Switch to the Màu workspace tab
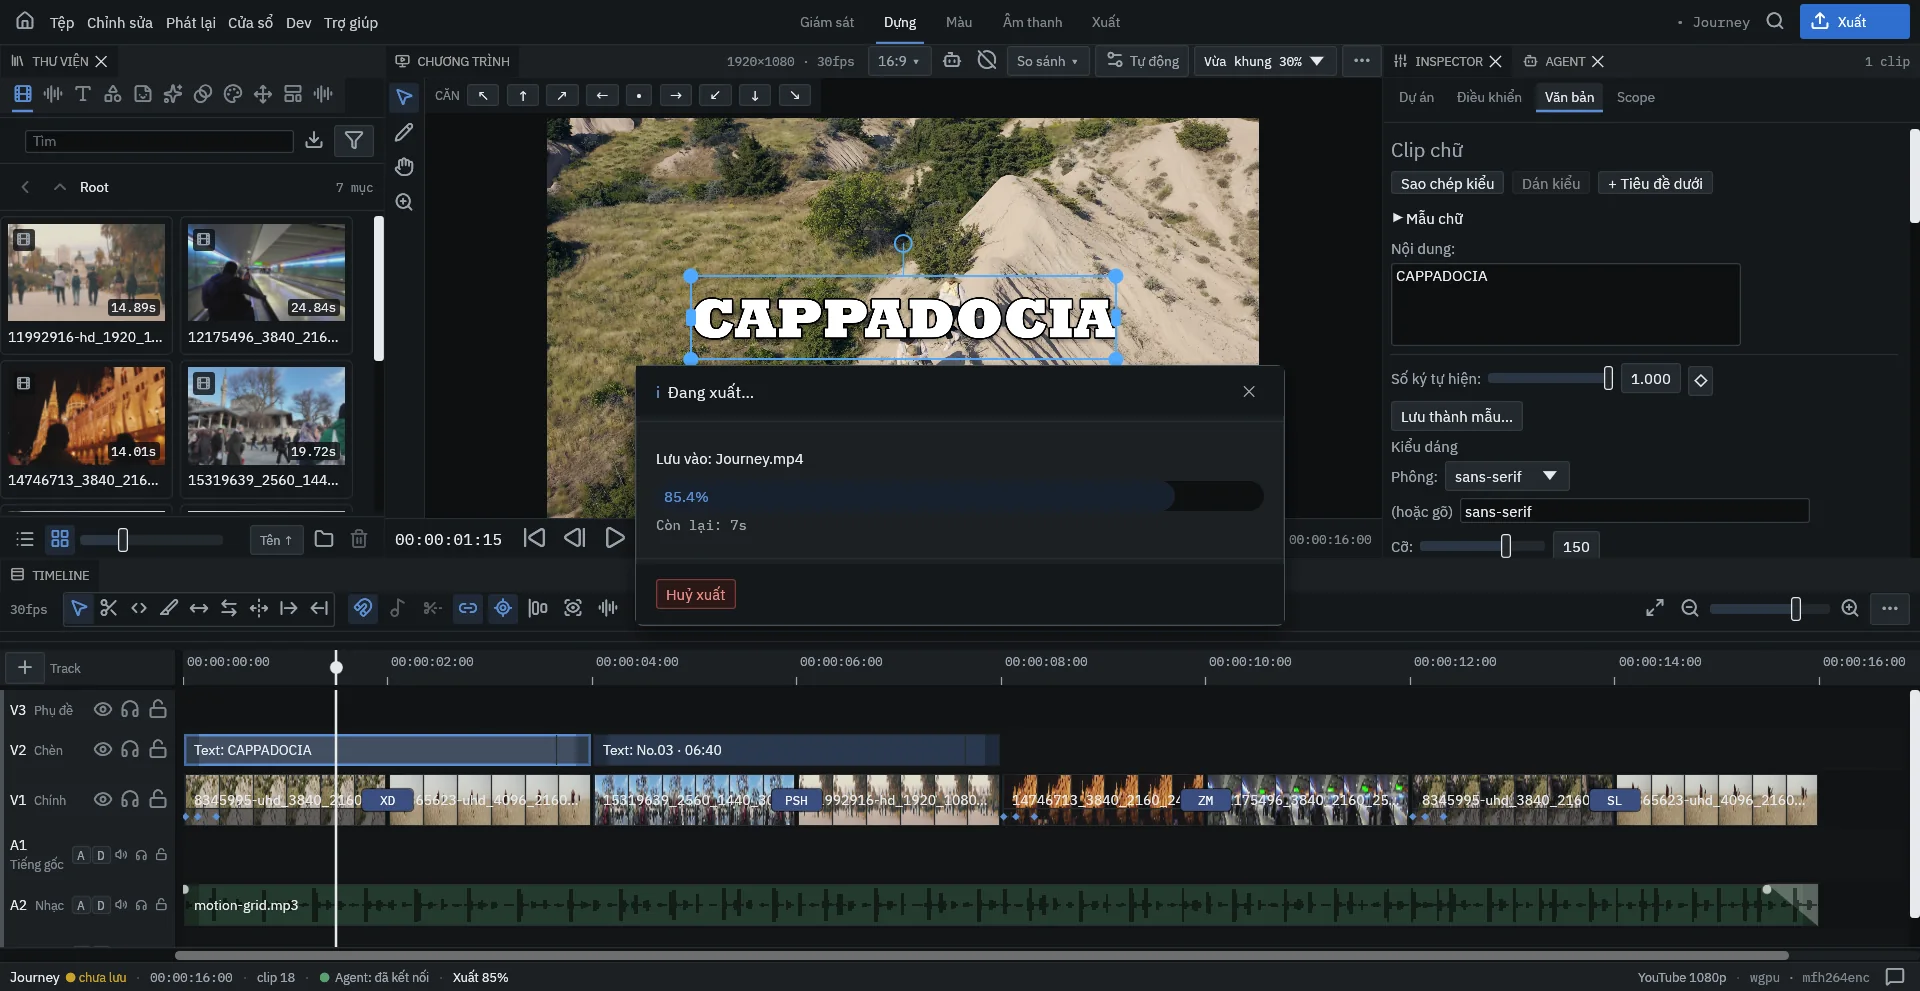 [x=959, y=22]
